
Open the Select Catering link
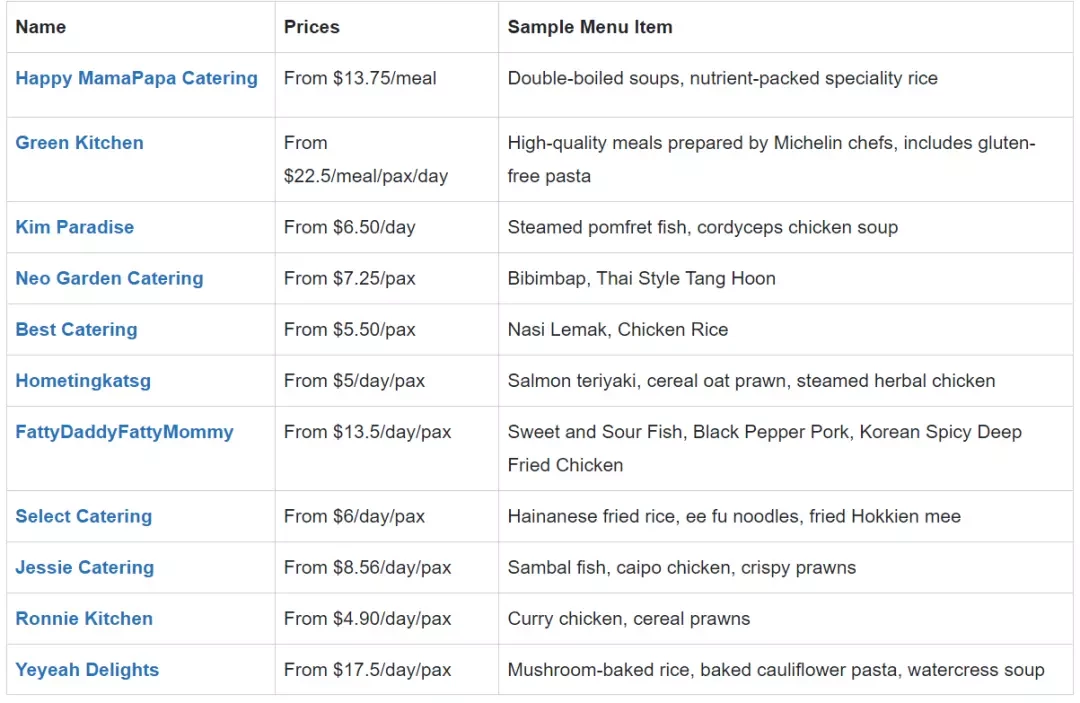(x=83, y=516)
